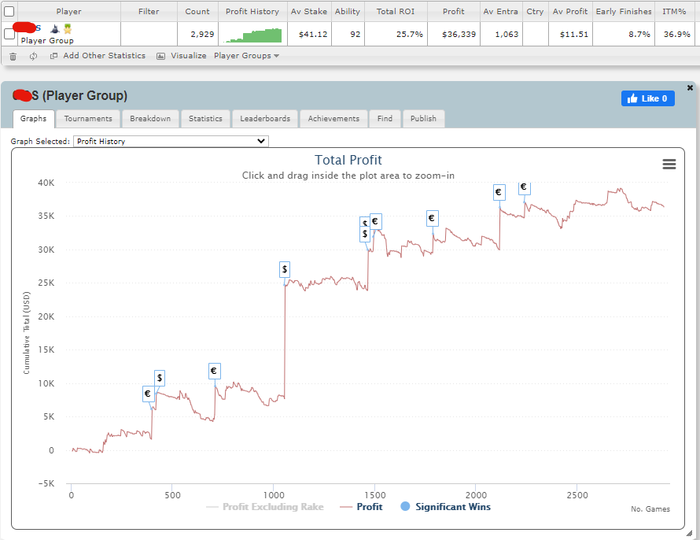Click the Visualize image icon
This screenshot has width=700, height=540.
pyautogui.click(x=161, y=56)
